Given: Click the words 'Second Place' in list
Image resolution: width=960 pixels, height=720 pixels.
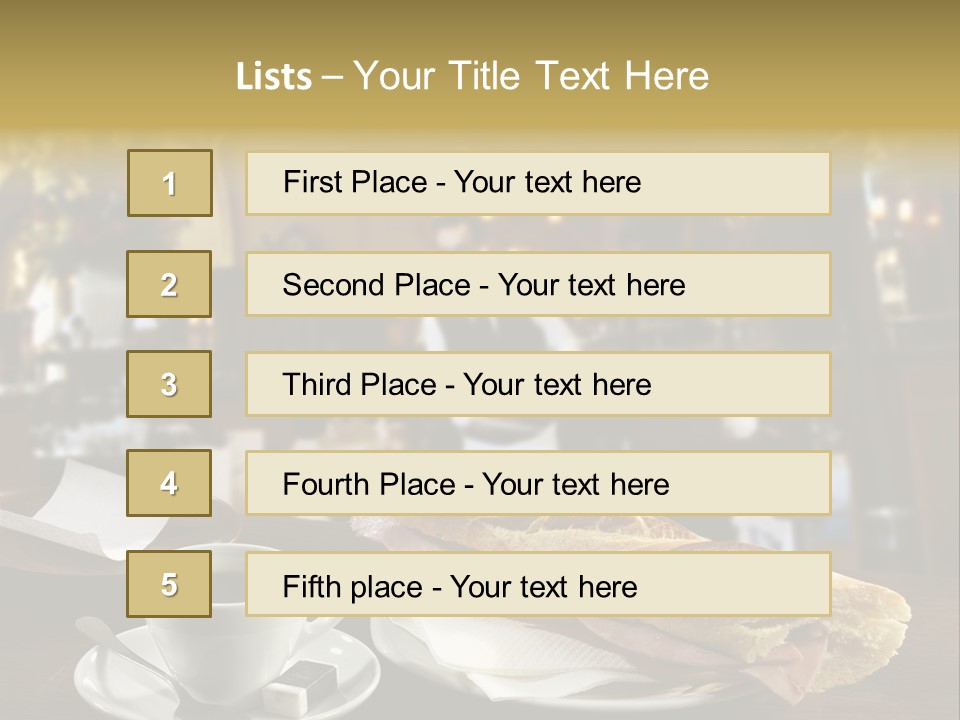Looking at the screenshot, I should (377, 285).
